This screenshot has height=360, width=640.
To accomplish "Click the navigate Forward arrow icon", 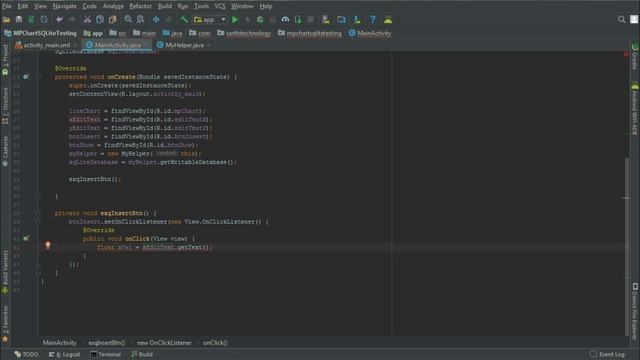I will point(169,20).
